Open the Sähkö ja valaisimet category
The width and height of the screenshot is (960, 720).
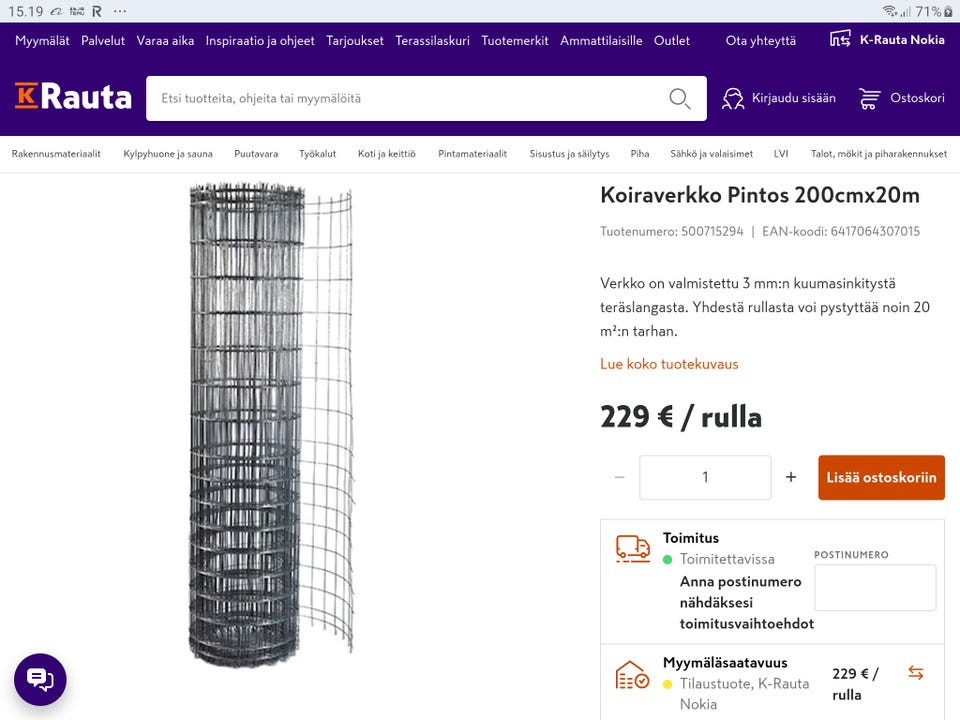click(714, 154)
